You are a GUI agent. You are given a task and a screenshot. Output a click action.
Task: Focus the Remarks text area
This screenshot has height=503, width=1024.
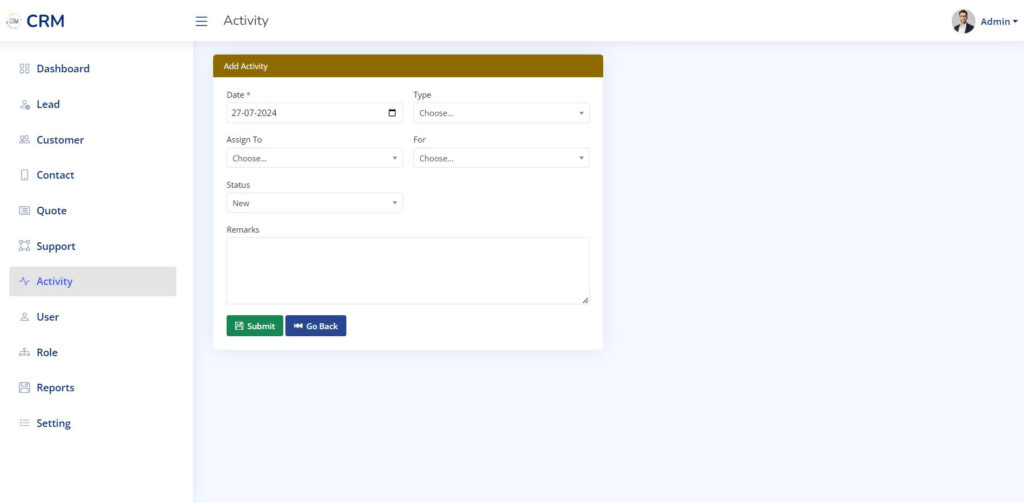click(x=408, y=271)
